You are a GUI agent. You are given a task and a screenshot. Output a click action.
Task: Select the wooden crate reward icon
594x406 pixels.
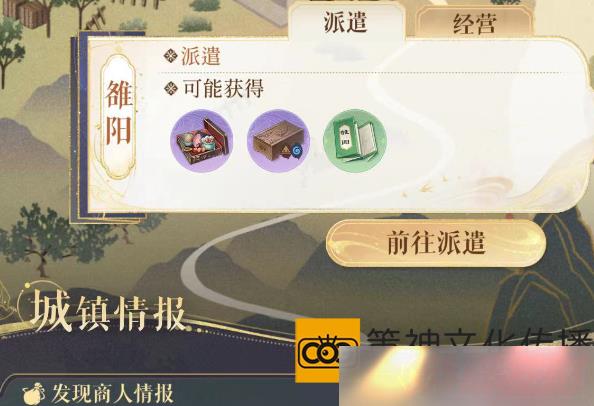278,141
